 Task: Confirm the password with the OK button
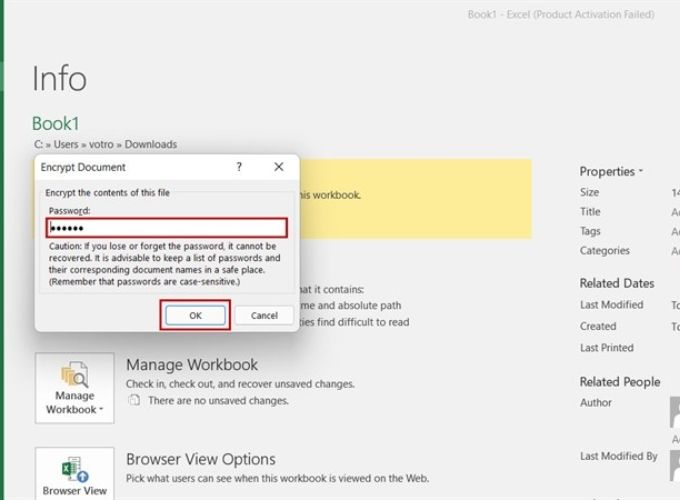[195, 315]
